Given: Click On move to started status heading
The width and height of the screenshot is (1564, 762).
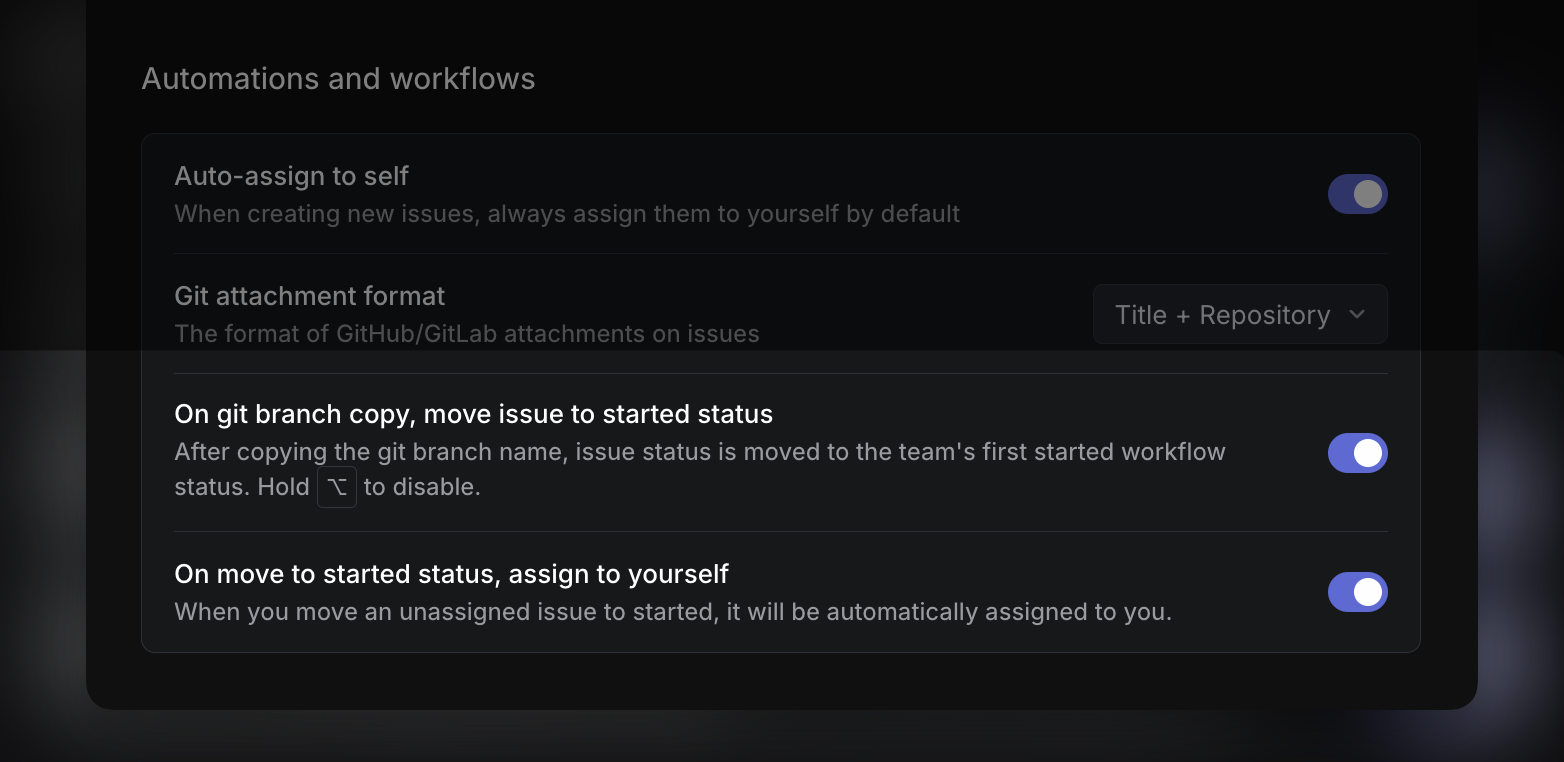Looking at the screenshot, I should pyautogui.click(x=452, y=573).
